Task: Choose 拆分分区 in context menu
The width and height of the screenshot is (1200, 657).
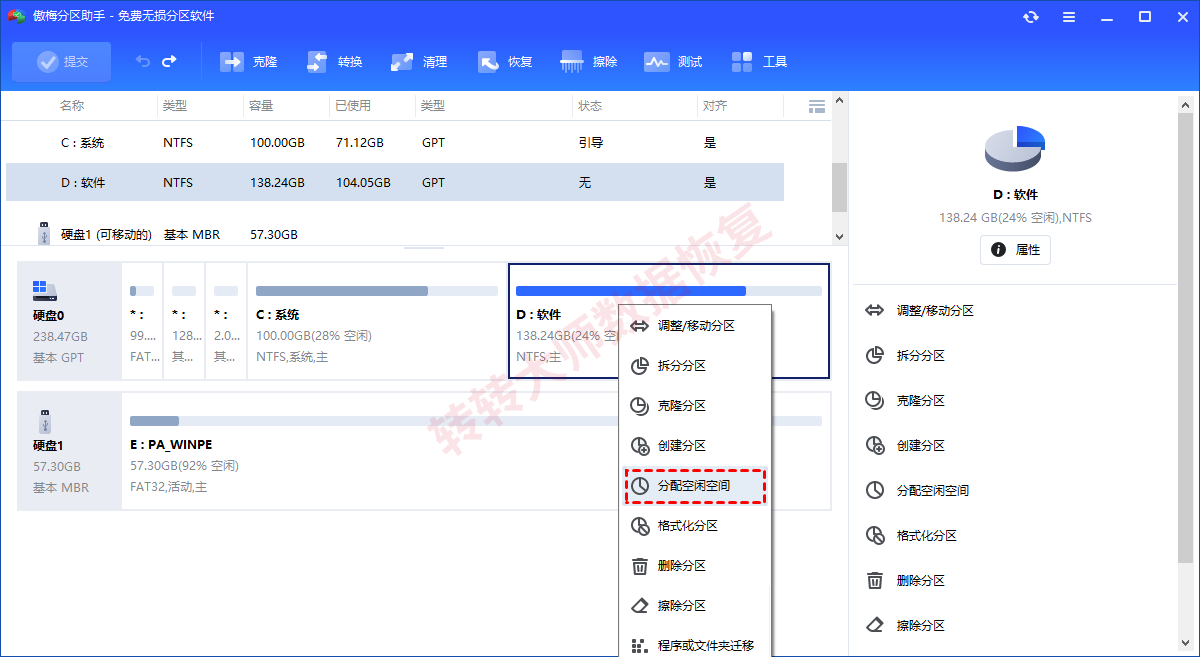Action: click(x=695, y=366)
